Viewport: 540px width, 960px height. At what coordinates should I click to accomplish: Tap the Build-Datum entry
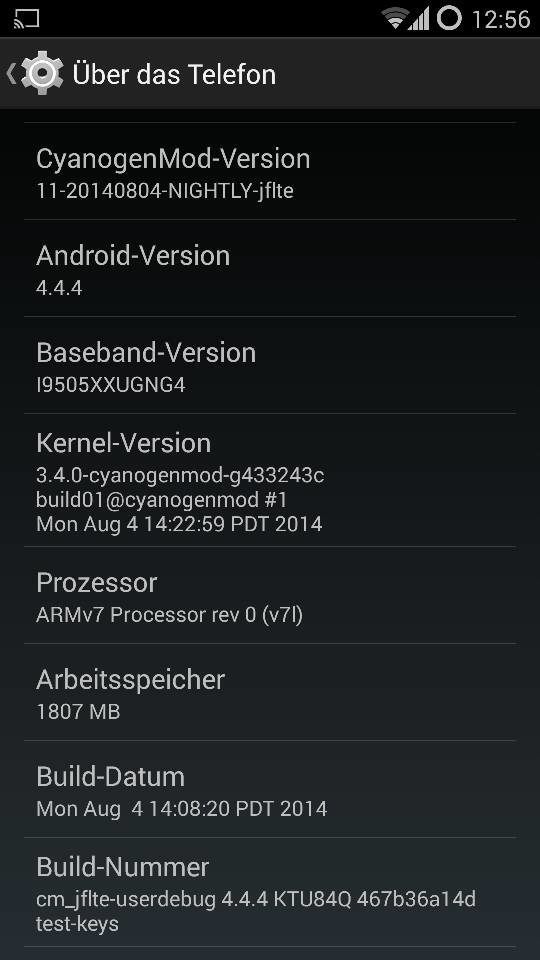pyautogui.click(x=270, y=789)
